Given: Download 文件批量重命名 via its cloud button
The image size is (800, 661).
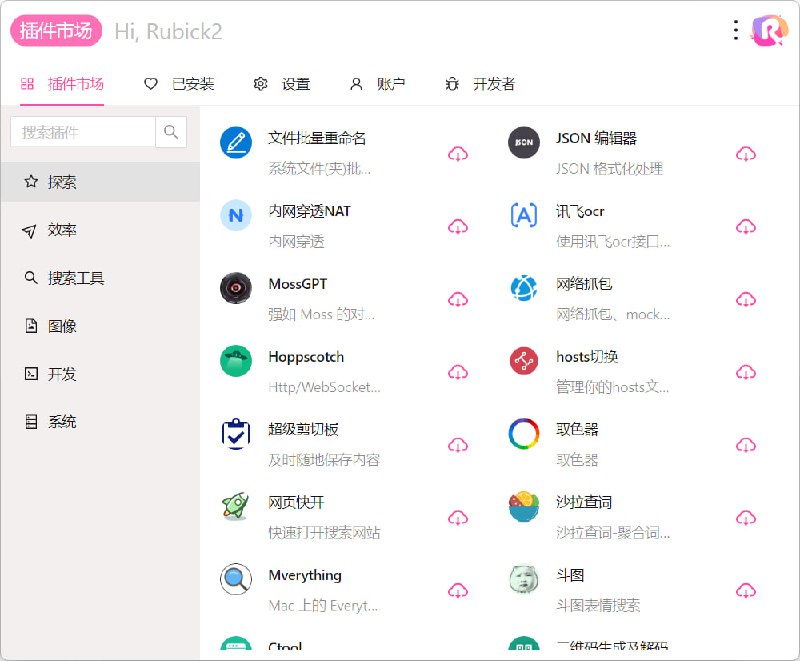Looking at the screenshot, I should [458, 153].
